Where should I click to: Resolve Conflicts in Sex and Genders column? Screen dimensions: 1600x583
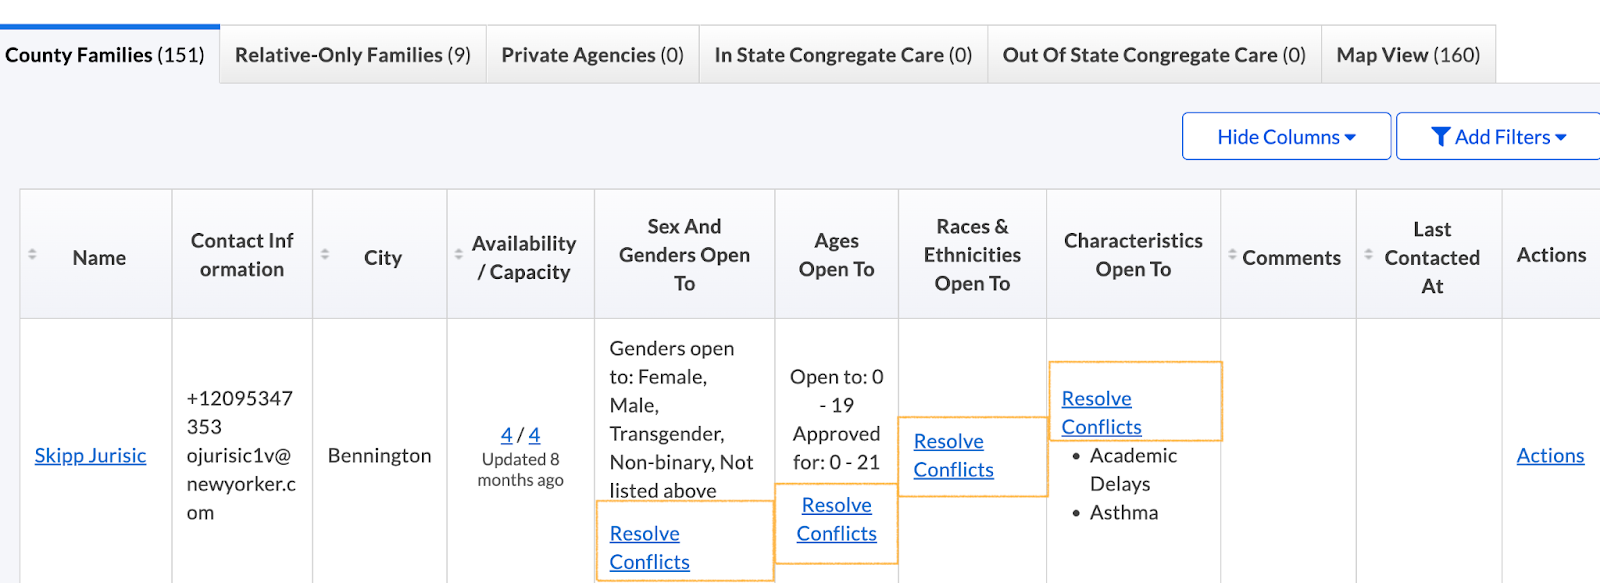[x=649, y=548]
